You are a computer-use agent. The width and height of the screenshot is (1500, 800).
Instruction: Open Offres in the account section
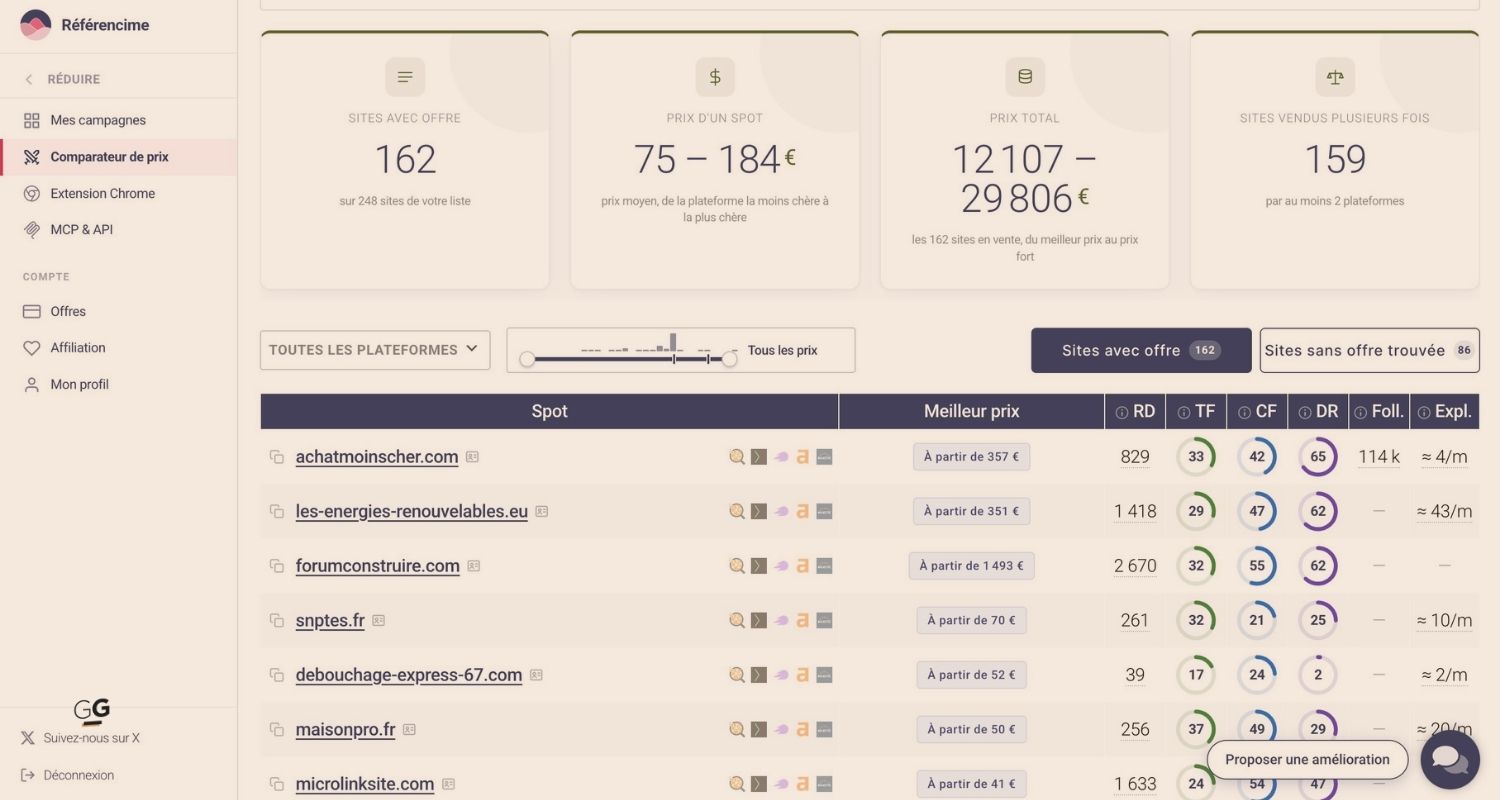118,311
